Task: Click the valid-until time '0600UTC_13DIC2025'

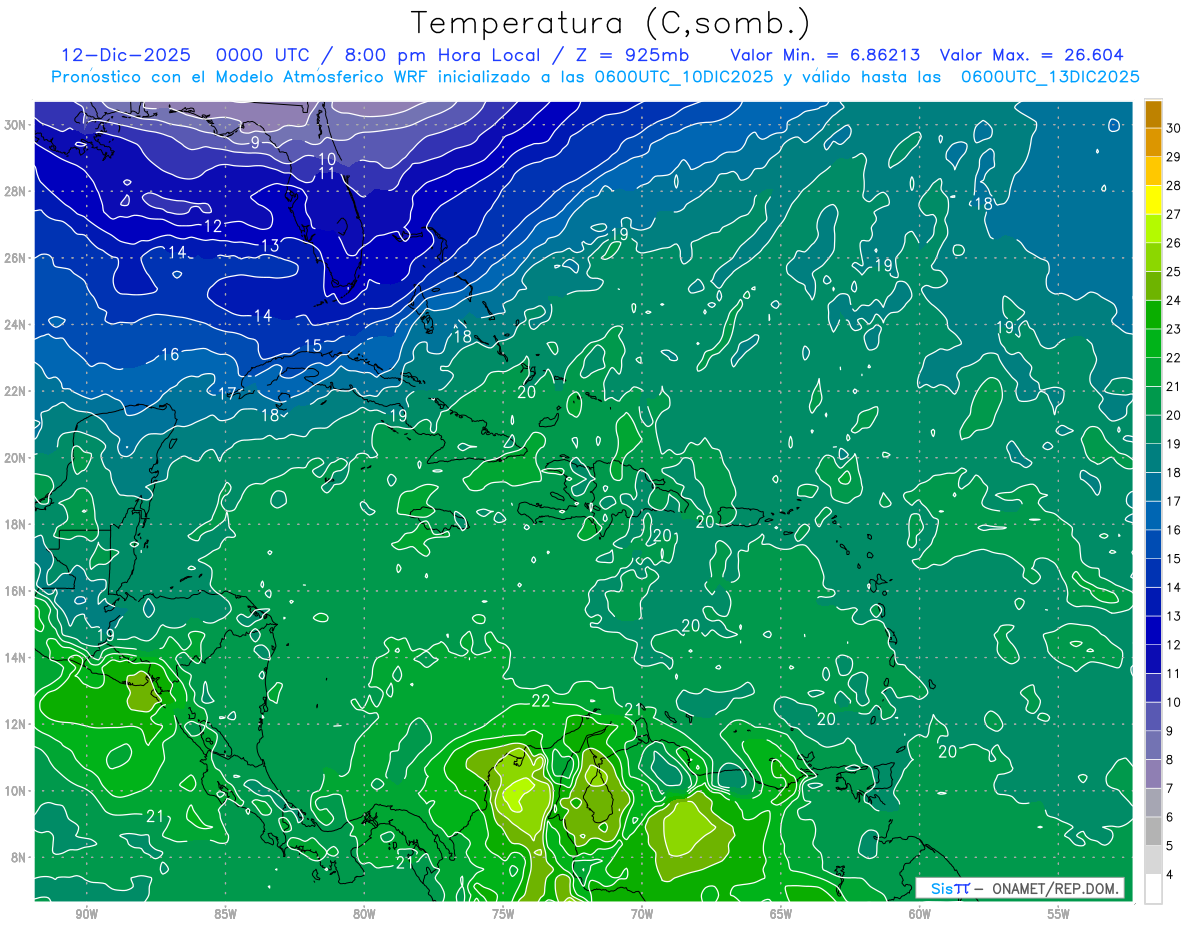Action: click(1050, 77)
